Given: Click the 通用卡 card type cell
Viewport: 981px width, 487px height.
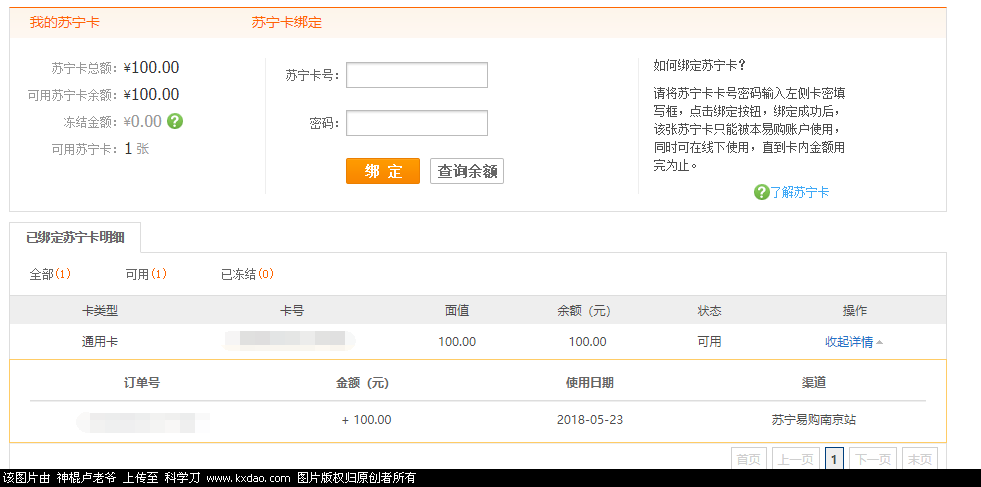Looking at the screenshot, I should (99, 342).
